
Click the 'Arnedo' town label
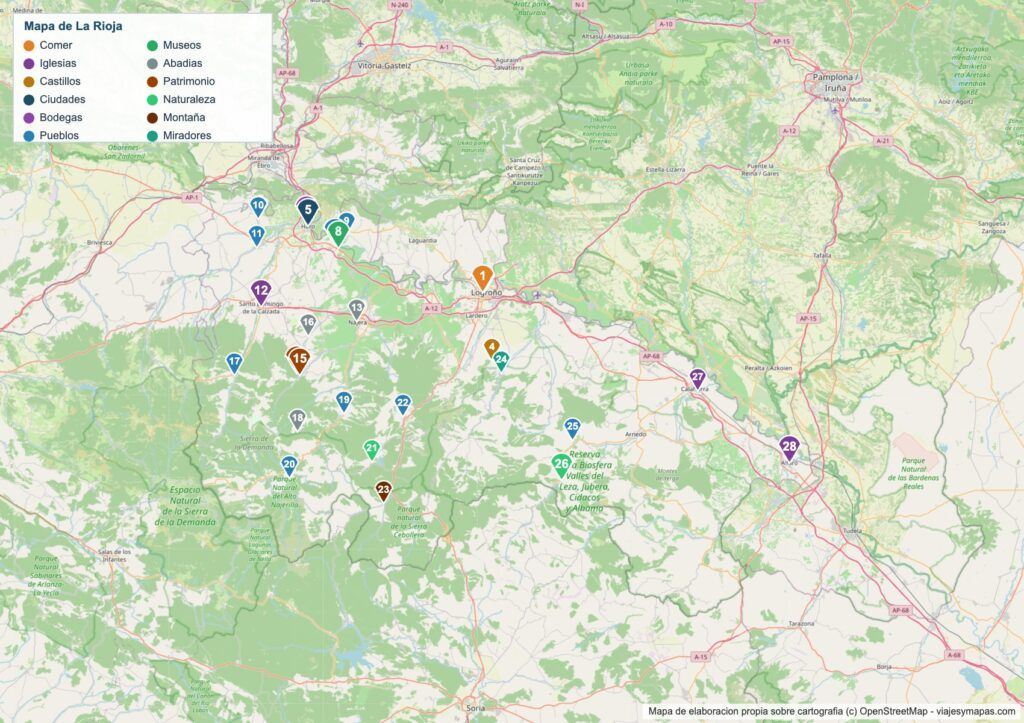tap(635, 434)
